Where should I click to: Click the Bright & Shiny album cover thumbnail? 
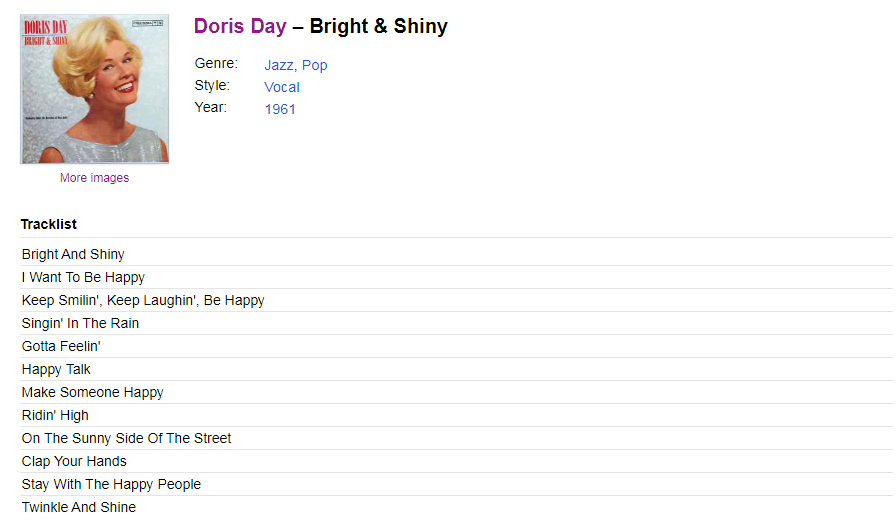coord(94,89)
